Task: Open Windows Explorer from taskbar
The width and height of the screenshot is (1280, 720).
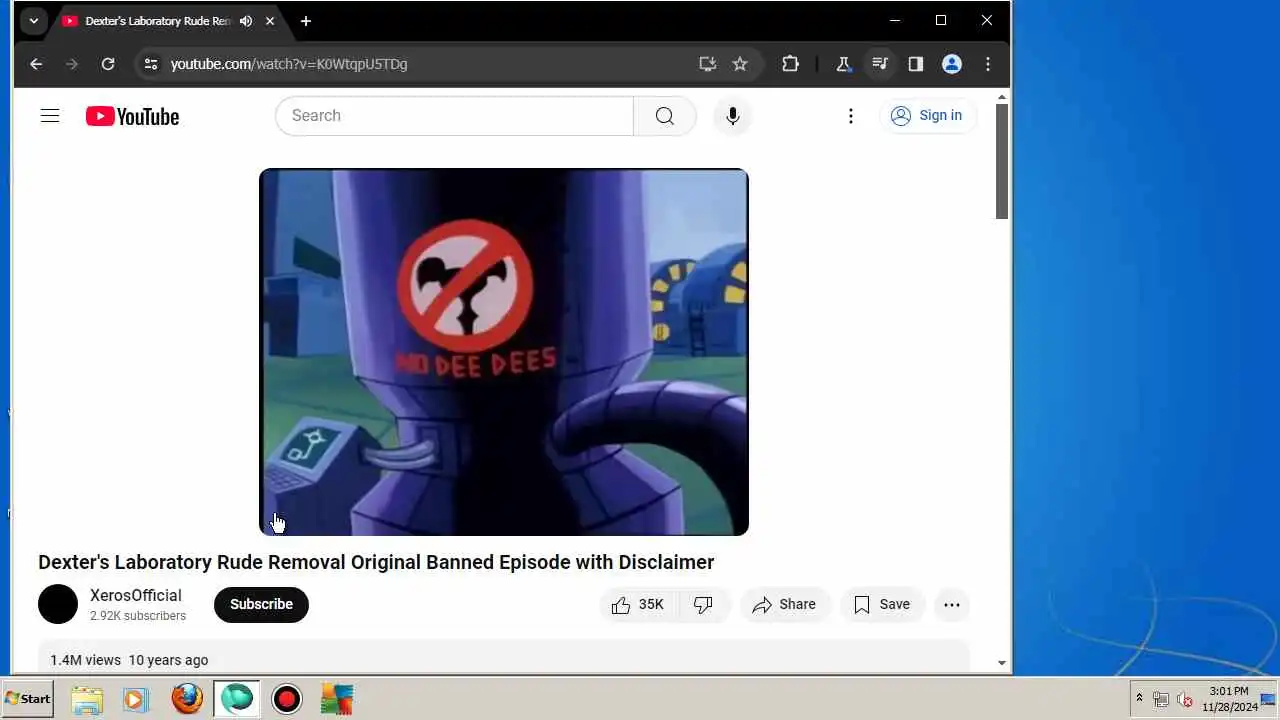Action: pos(87,699)
